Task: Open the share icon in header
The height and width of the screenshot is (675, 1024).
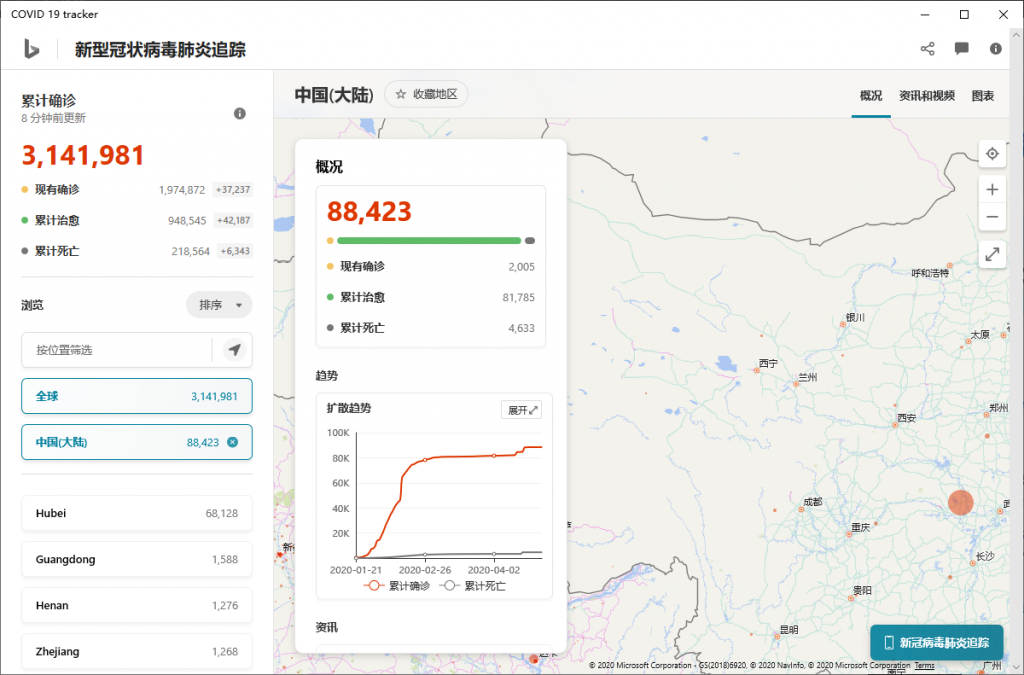Action: (927, 49)
